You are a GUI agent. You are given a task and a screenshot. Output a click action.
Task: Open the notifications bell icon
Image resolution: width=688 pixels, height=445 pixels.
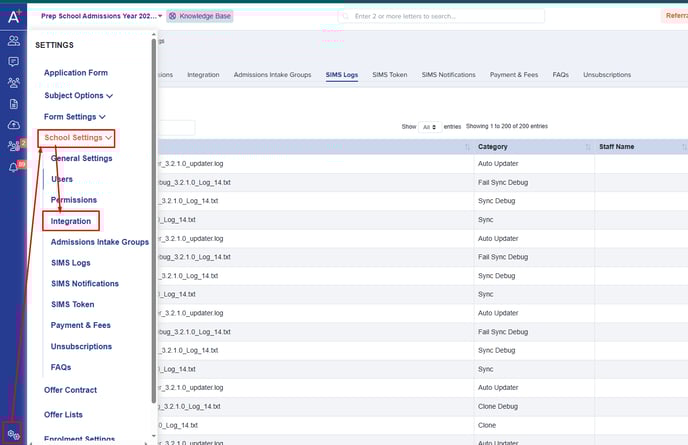pyautogui.click(x=14, y=167)
